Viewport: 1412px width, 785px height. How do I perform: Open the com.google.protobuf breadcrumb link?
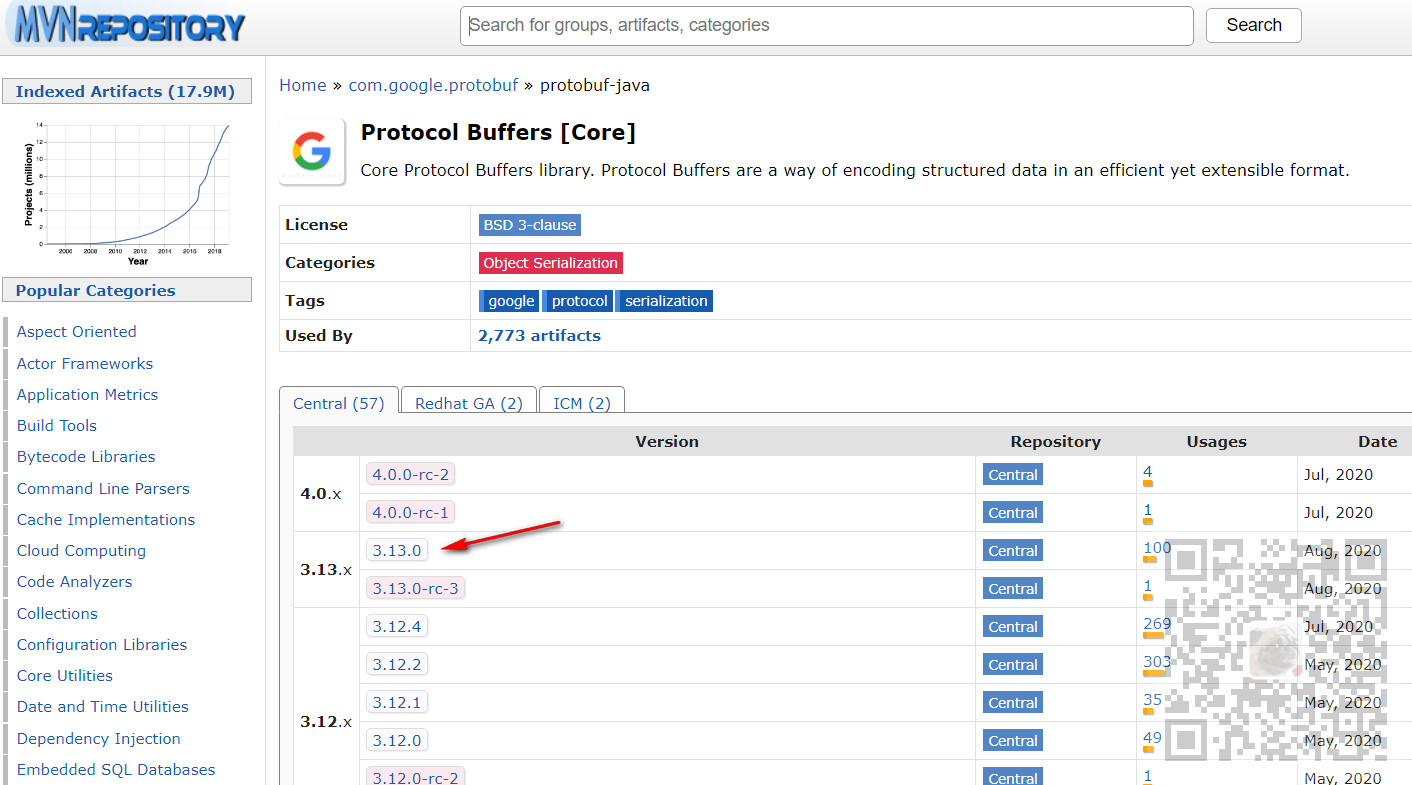click(x=433, y=85)
